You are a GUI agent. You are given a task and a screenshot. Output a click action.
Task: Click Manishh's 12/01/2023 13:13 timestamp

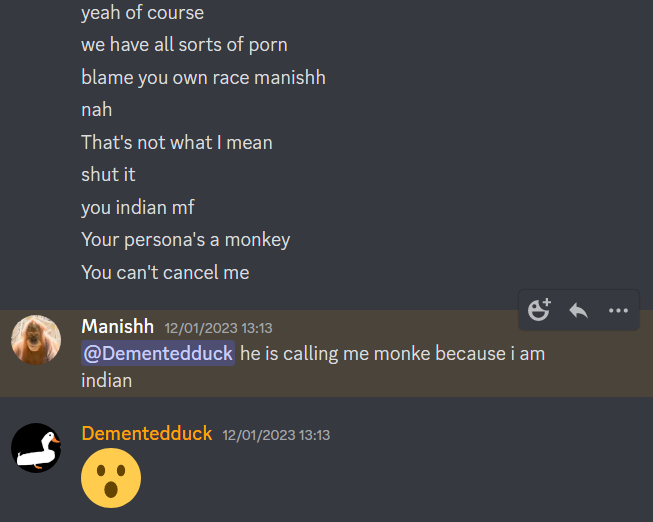click(x=218, y=328)
